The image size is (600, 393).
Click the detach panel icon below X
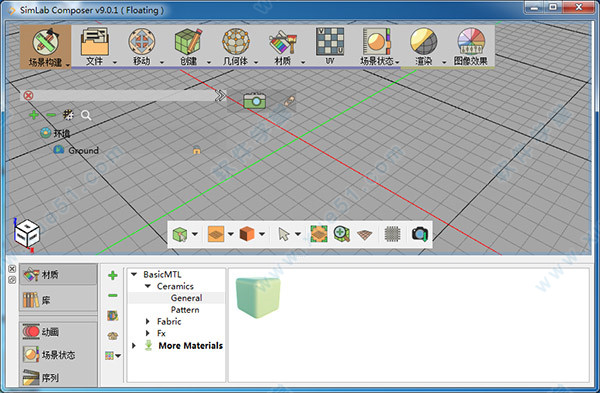click(12, 280)
